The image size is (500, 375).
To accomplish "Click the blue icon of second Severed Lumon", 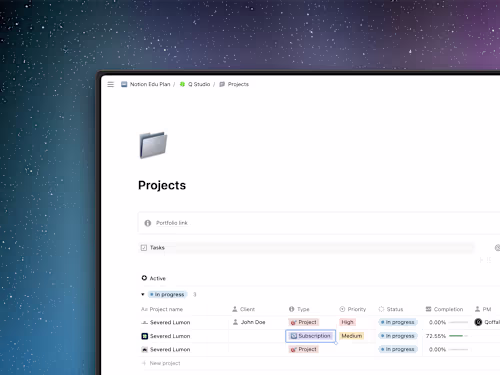I will pos(145,336).
